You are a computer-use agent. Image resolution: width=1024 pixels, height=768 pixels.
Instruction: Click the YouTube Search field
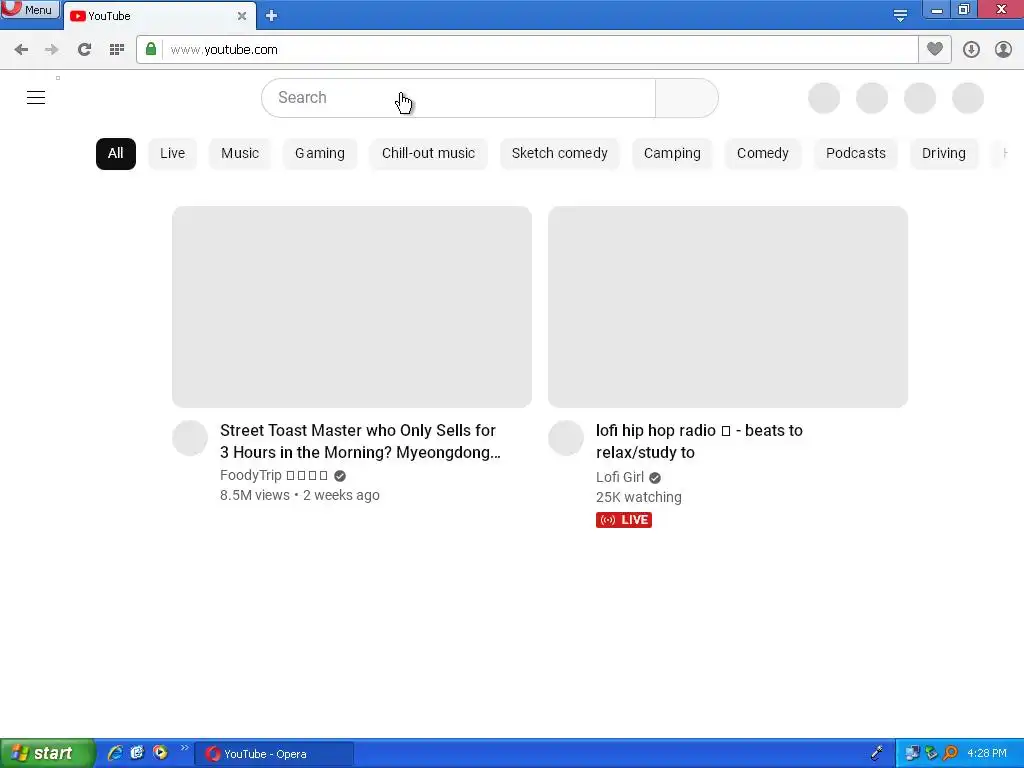458,98
